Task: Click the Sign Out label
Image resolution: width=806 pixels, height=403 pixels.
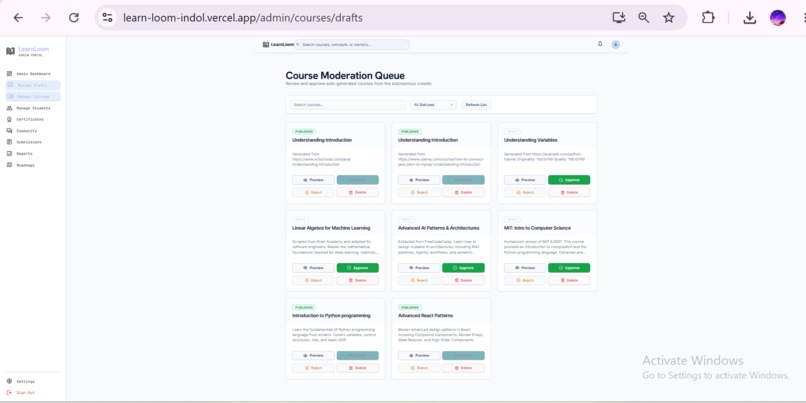Action: click(26, 393)
